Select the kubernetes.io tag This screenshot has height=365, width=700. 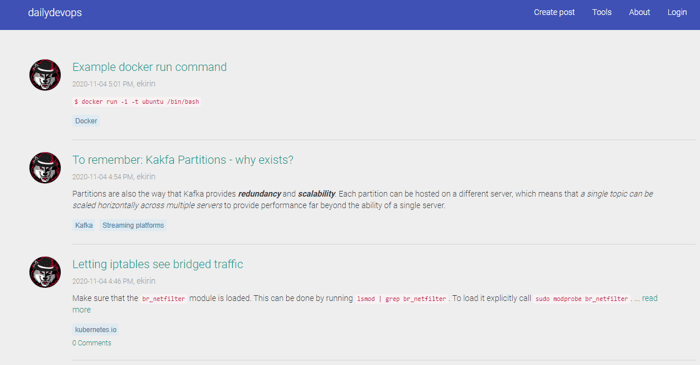(x=96, y=330)
